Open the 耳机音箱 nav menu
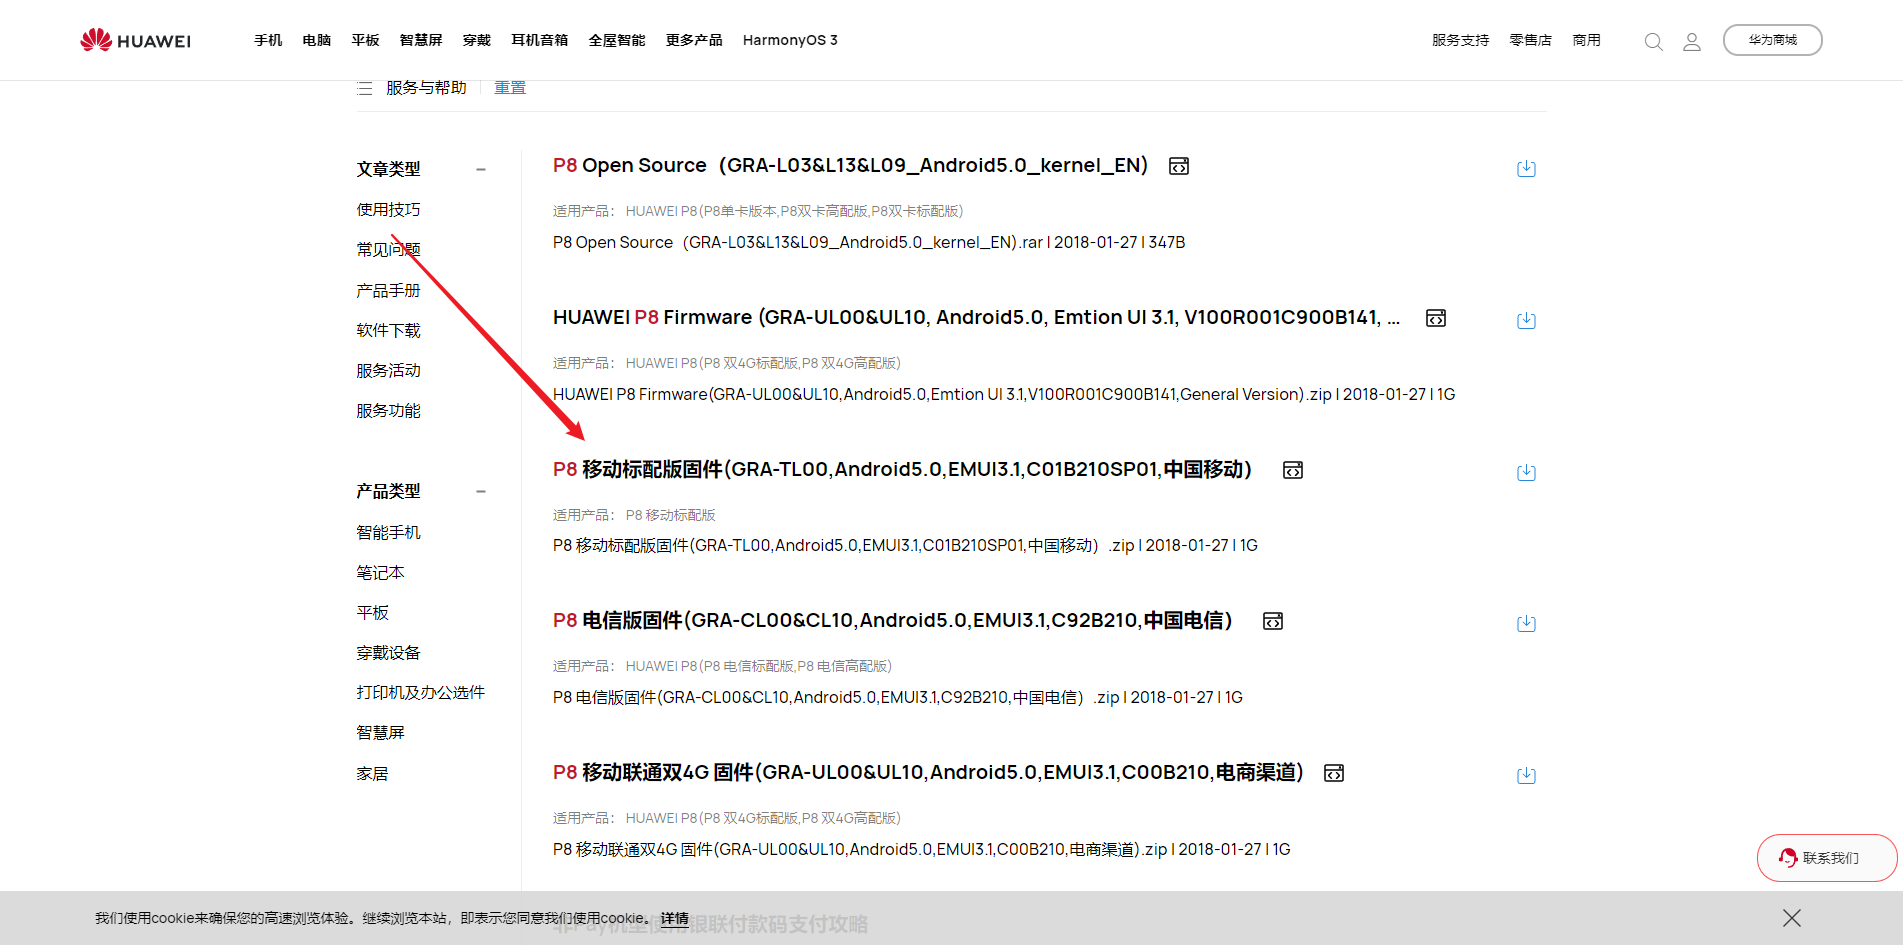This screenshot has width=1903, height=945. [540, 40]
